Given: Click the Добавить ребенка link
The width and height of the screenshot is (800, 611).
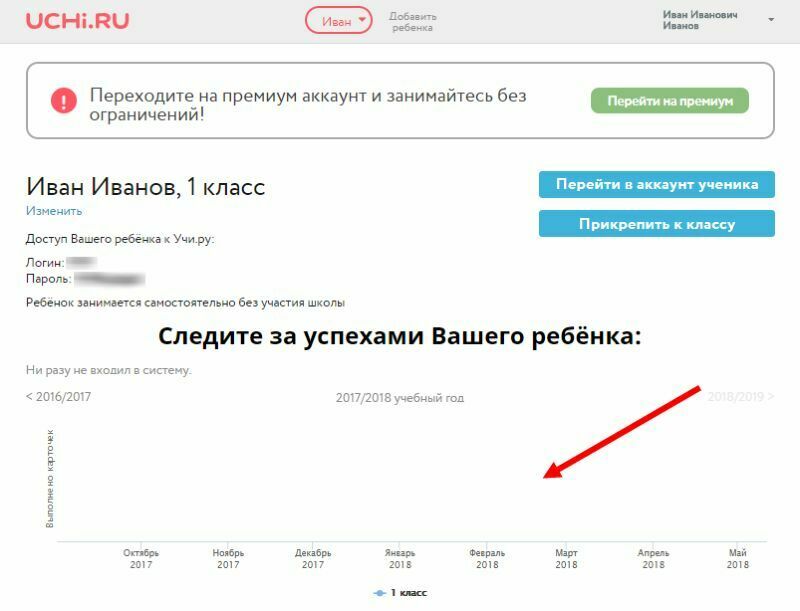Looking at the screenshot, I should coord(412,22).
